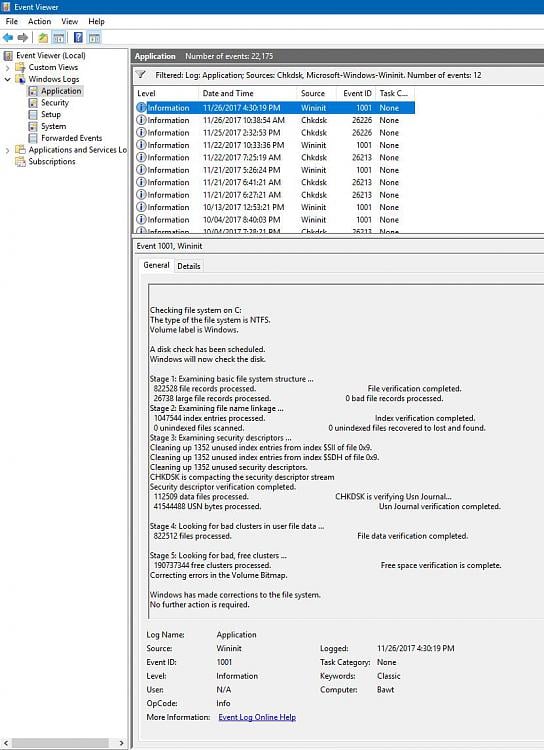Click the filter funnel icon

click(141, 75)
